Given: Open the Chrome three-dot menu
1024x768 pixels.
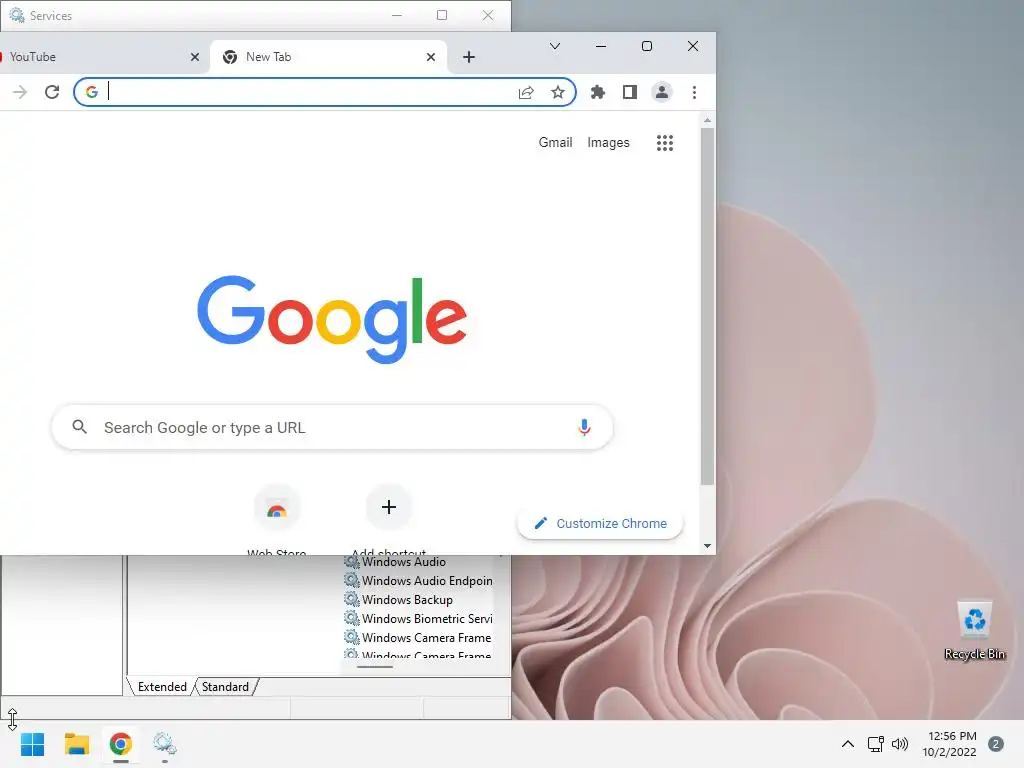Looking at the screenshot, I should pos(694,92).
